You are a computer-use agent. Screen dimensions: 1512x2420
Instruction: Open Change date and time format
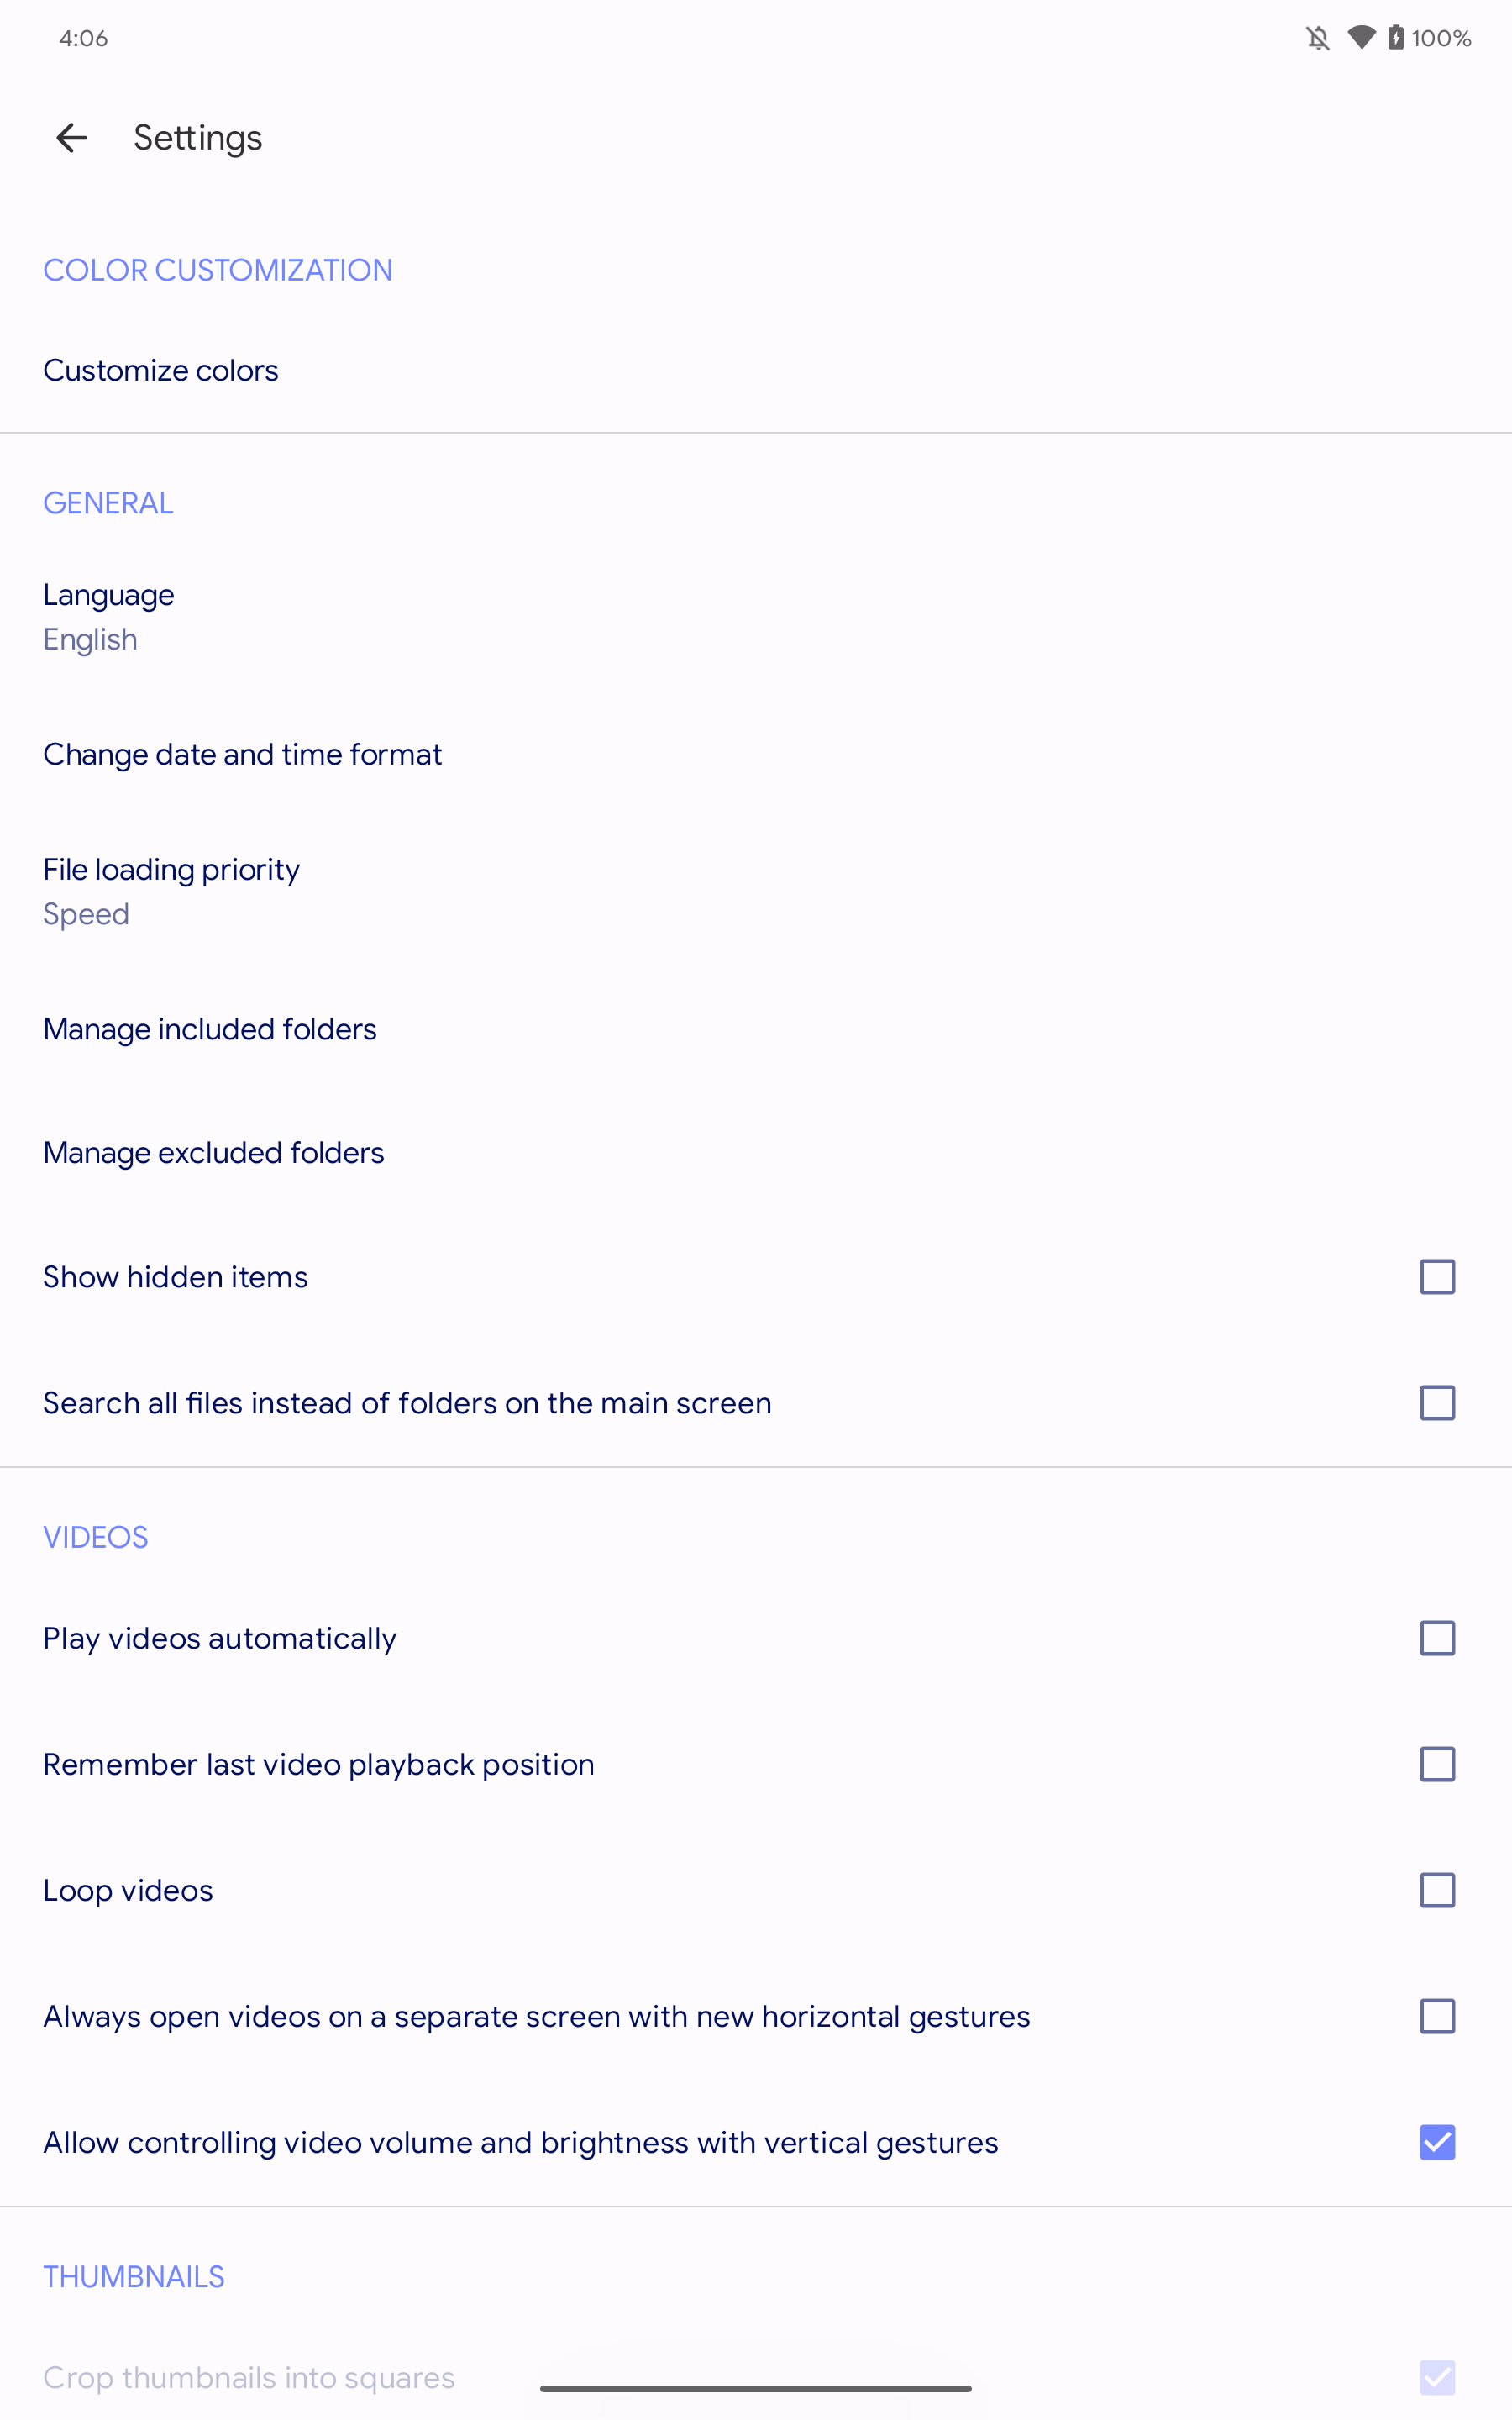pos(242,754)
